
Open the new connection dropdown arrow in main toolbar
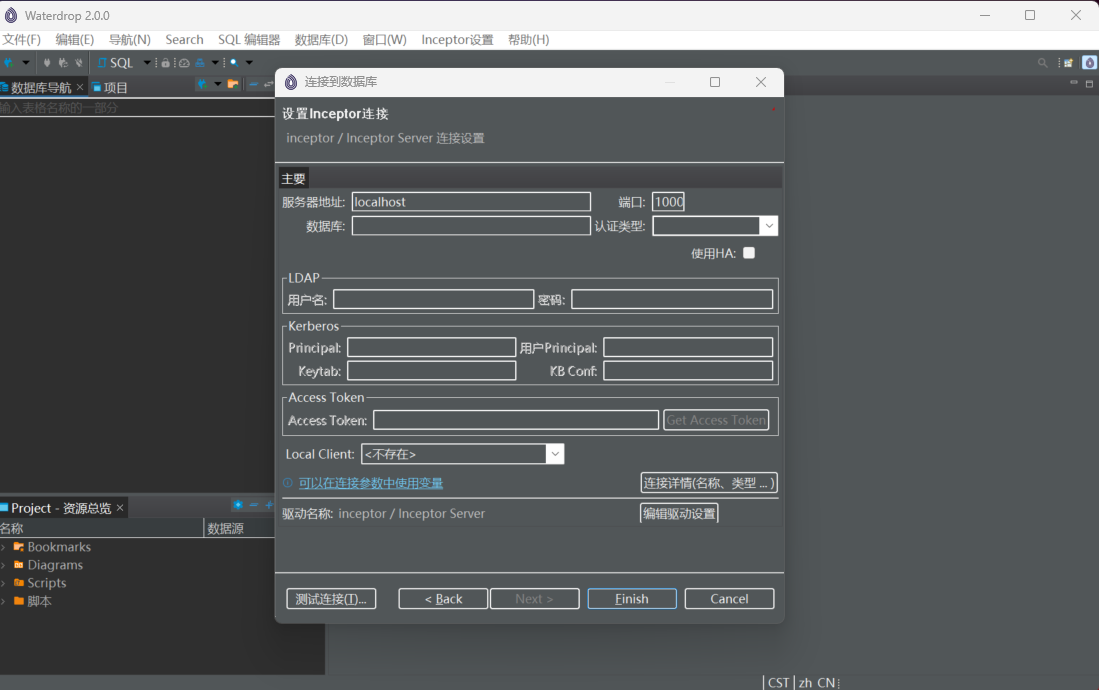(x=26, y=62)
